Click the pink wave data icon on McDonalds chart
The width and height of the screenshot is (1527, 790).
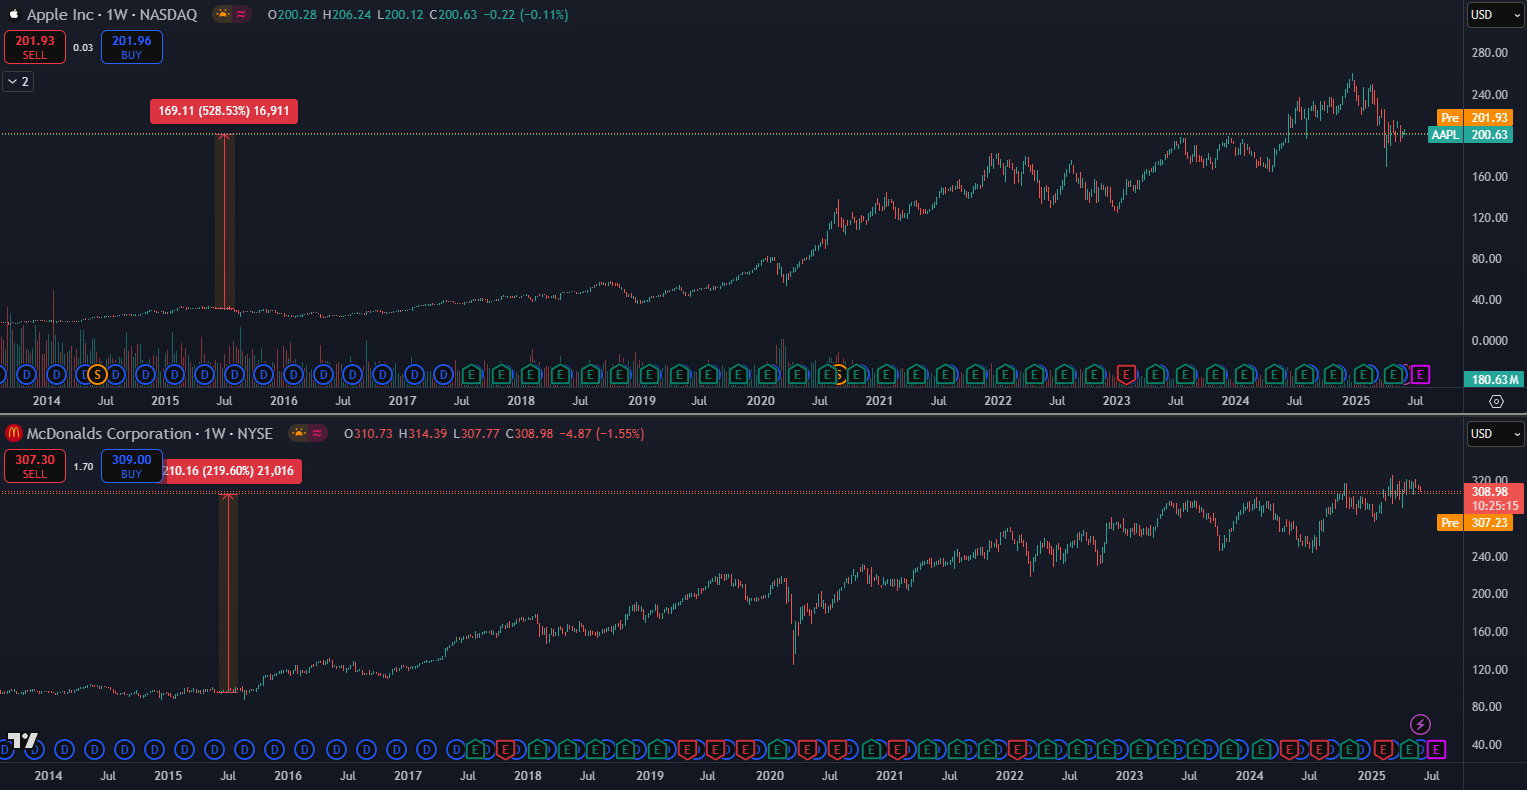point(318,434)
